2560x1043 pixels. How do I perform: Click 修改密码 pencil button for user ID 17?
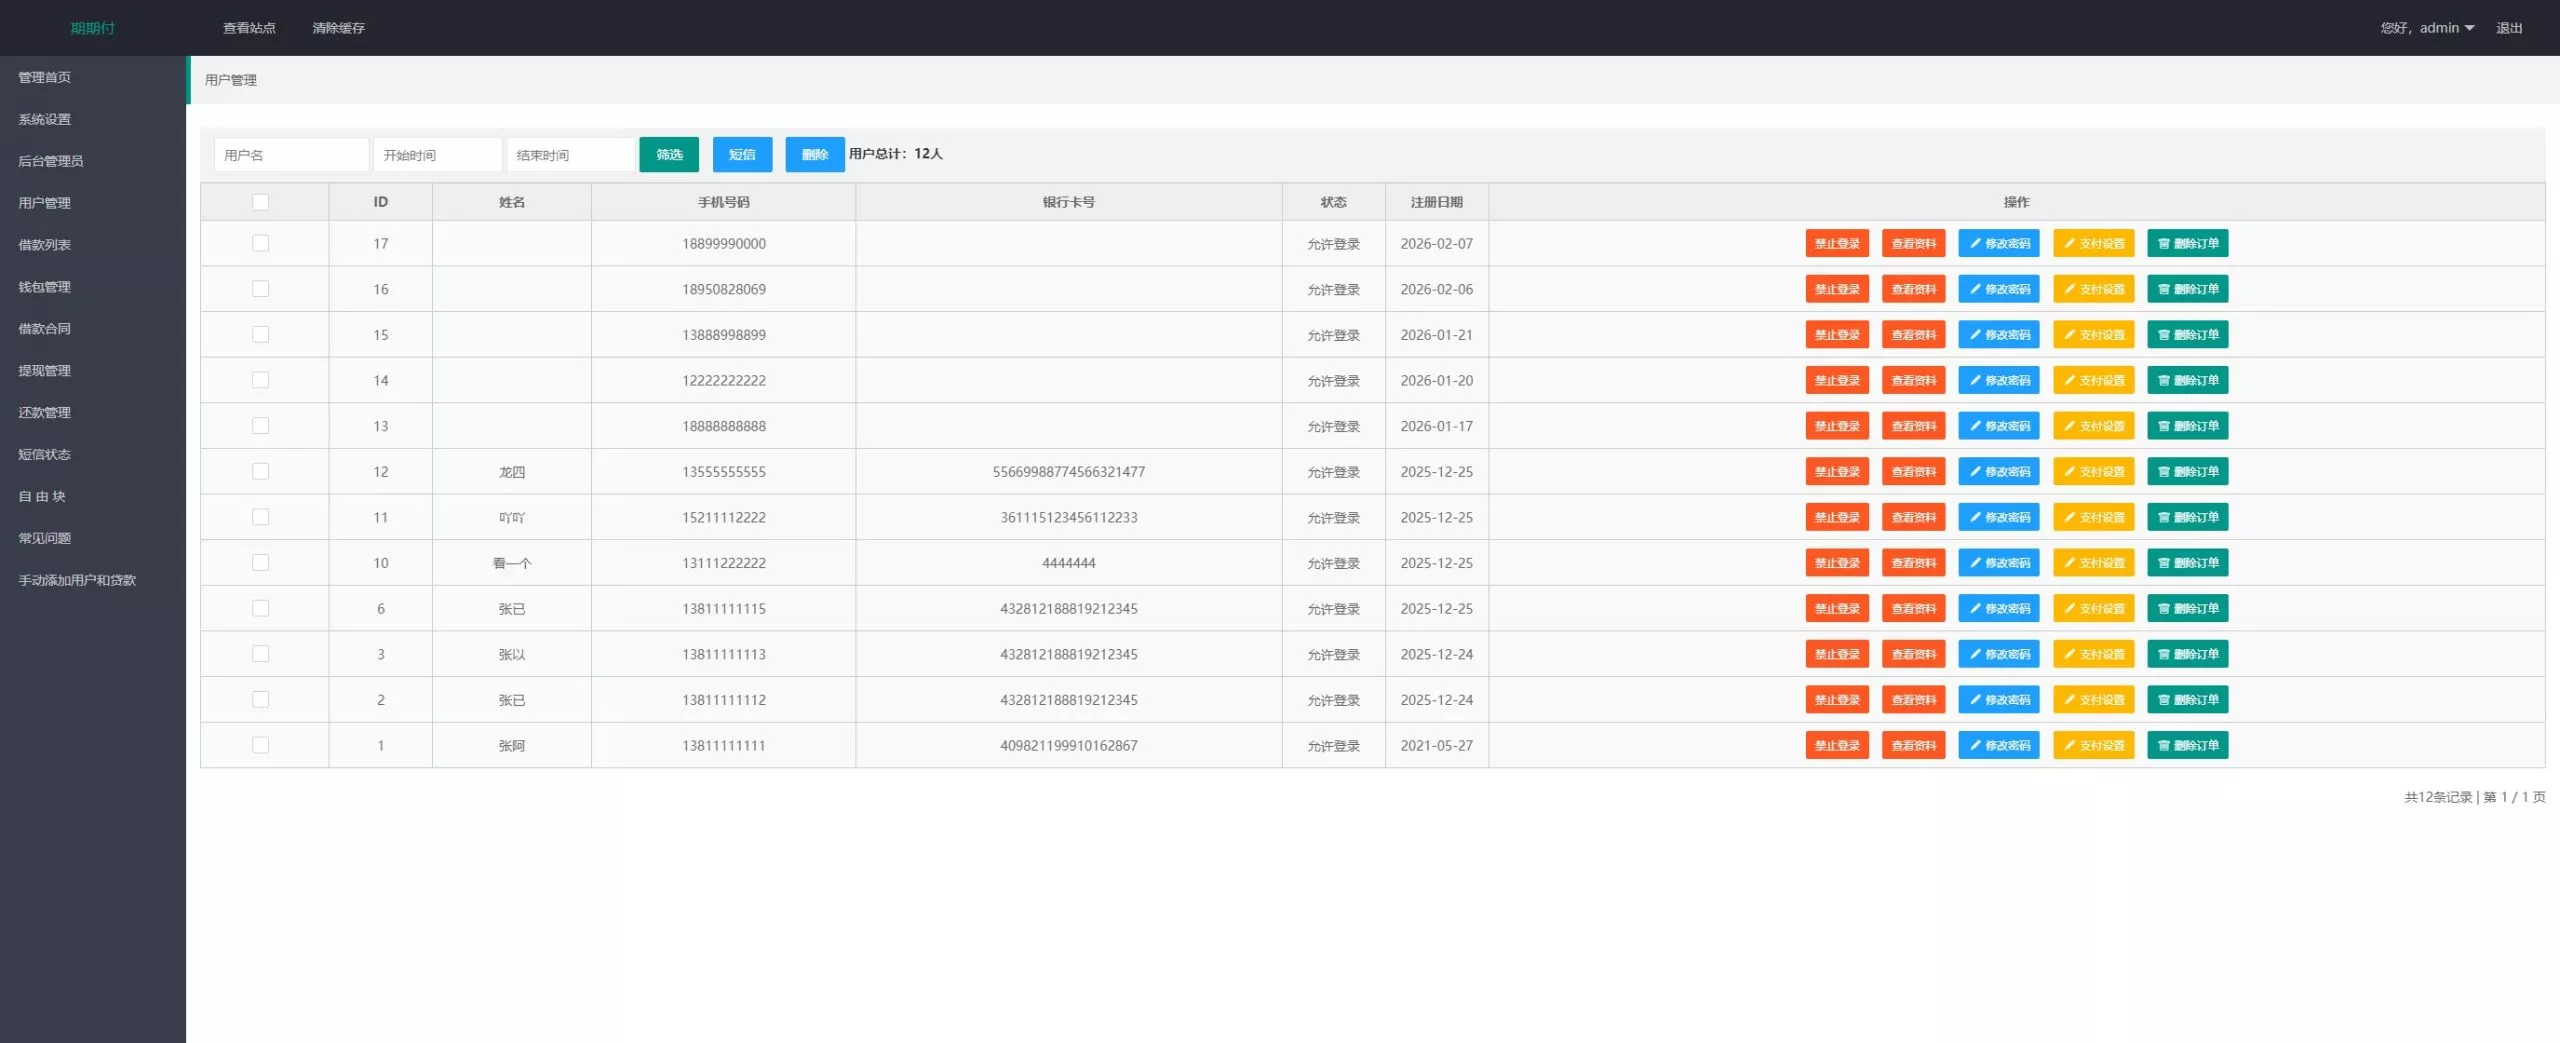tap(1998, 243)
